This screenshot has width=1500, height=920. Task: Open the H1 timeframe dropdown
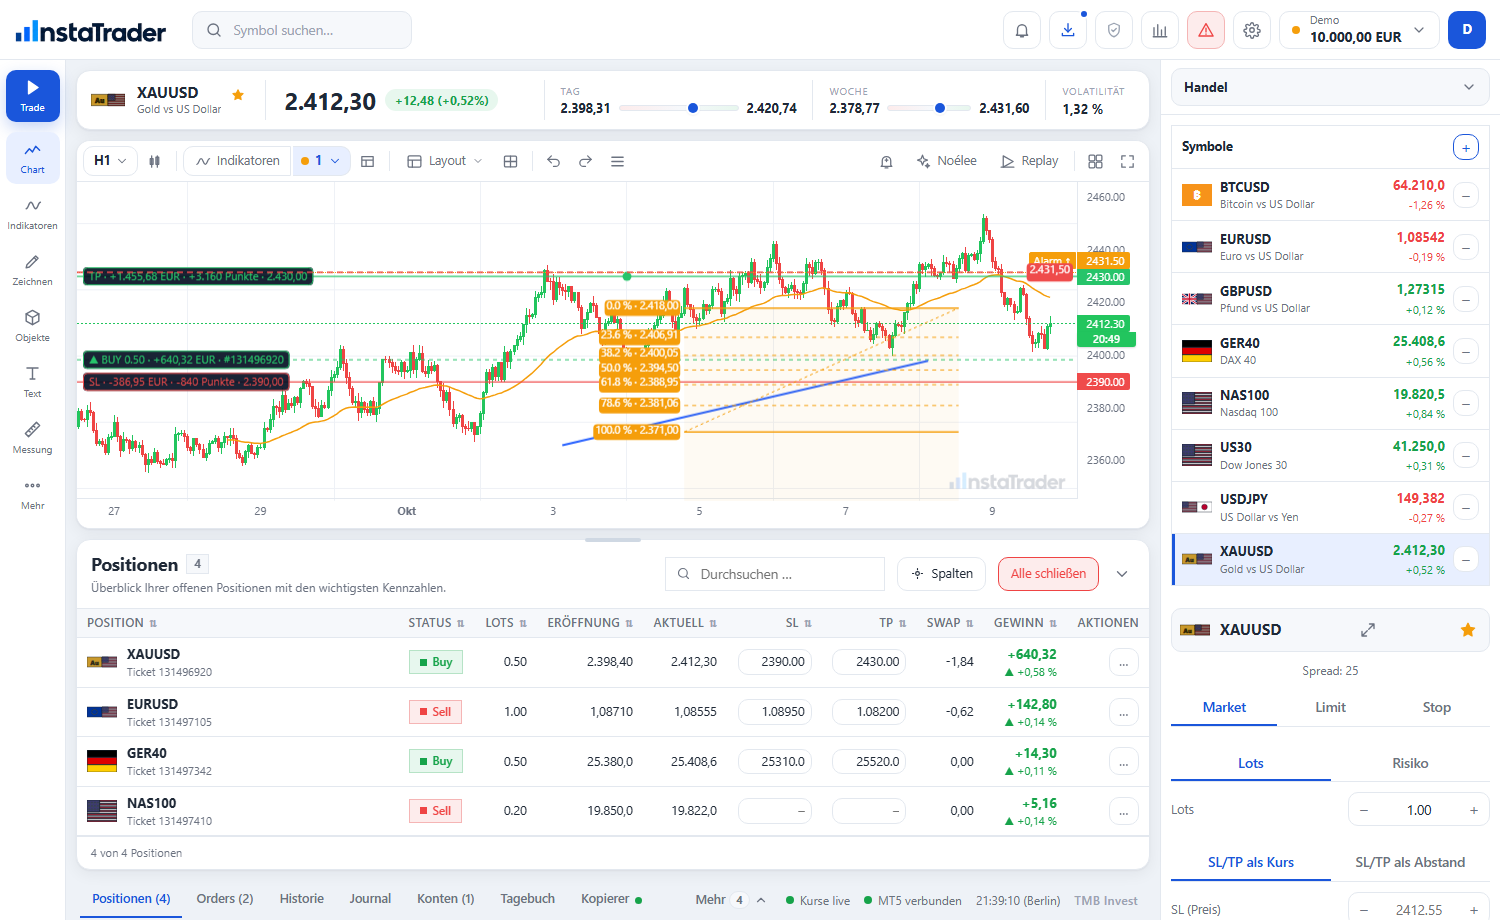(110, 161)
